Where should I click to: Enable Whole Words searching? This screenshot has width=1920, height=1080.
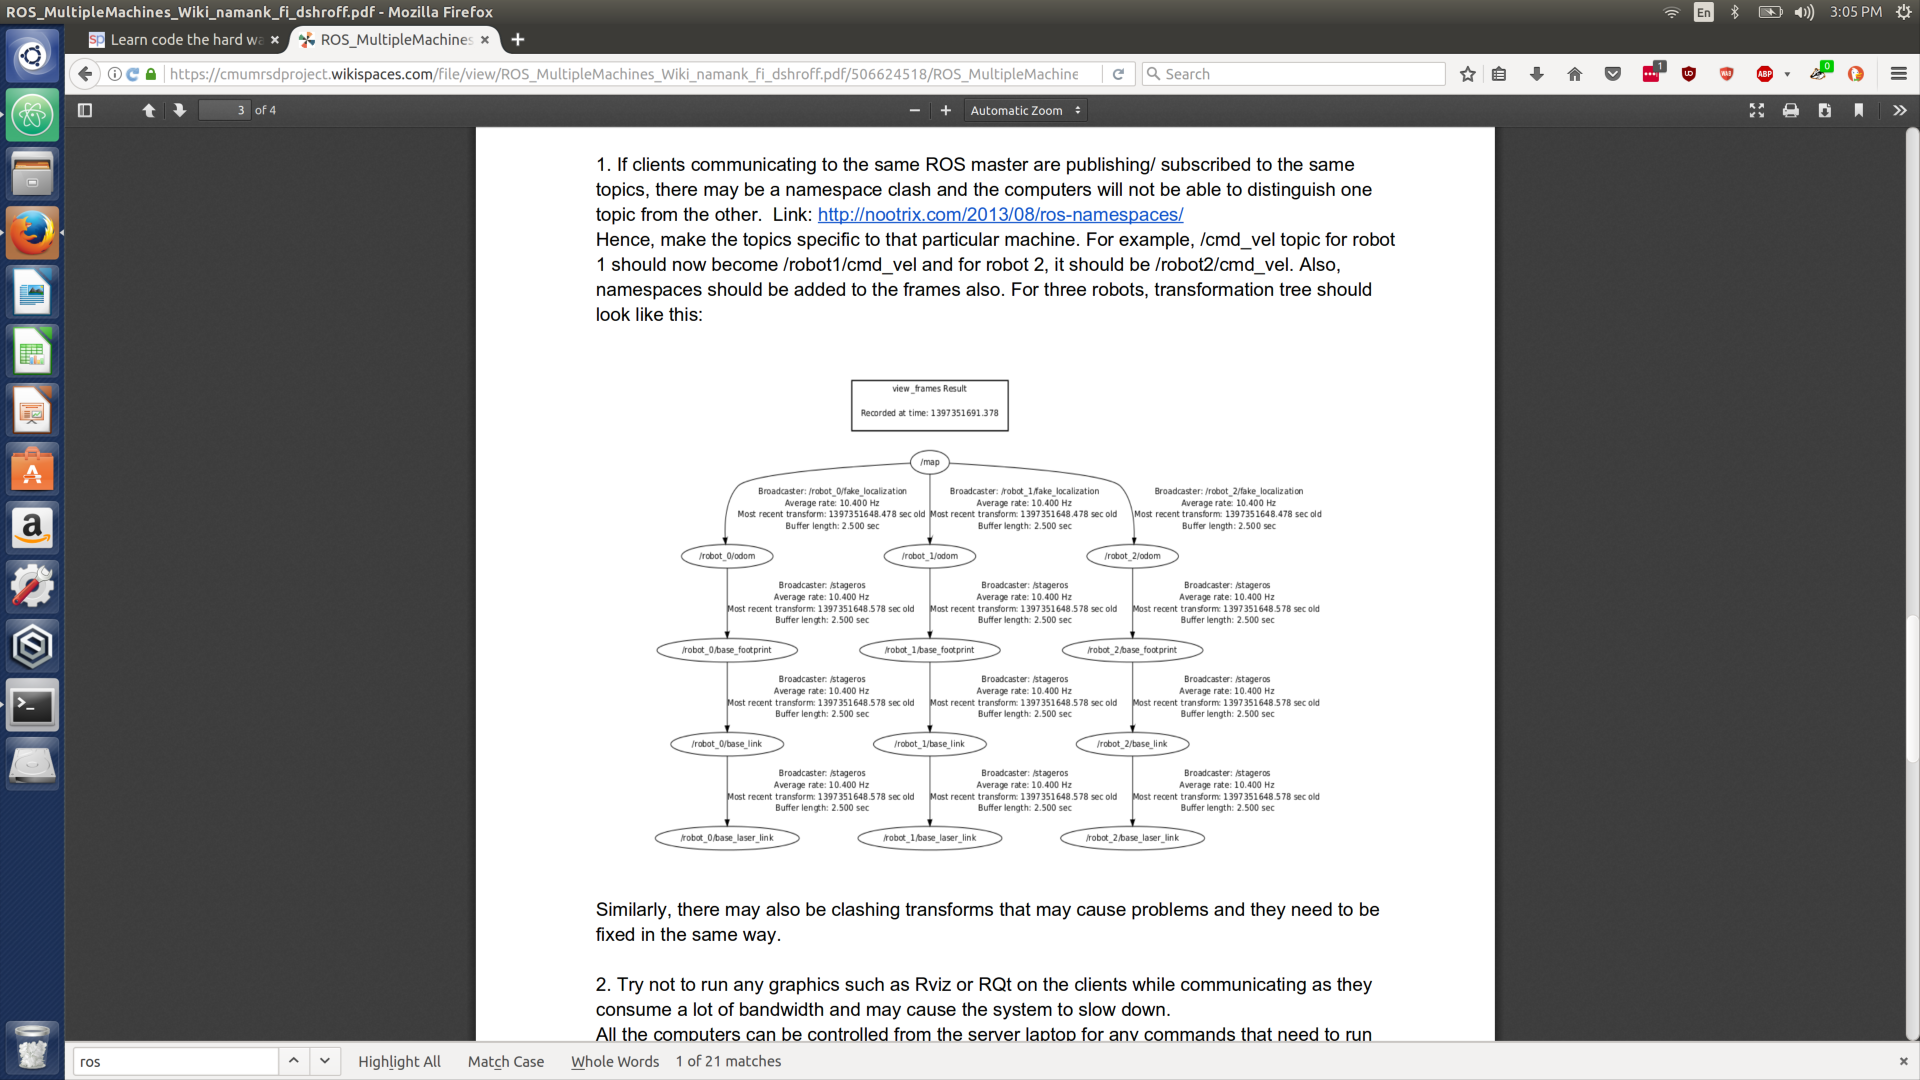point(614,1061)
